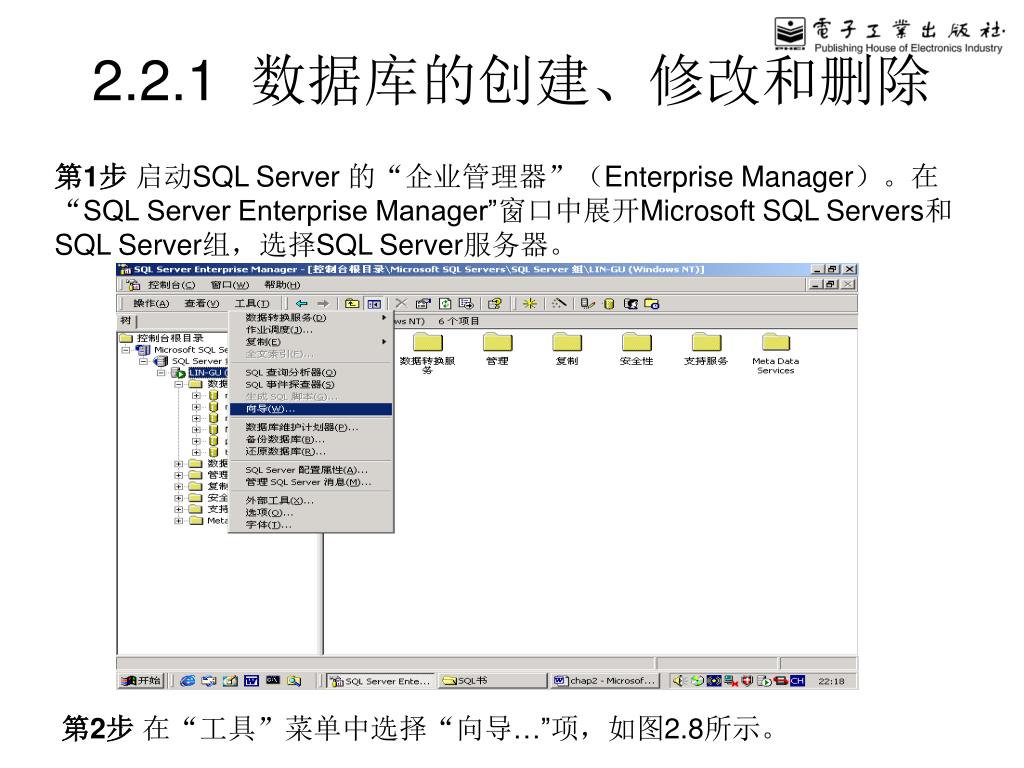1024x768 pixels.
Task: Open the 查看(V) menu
Action: pyautogui.click(x=202, y=304)
